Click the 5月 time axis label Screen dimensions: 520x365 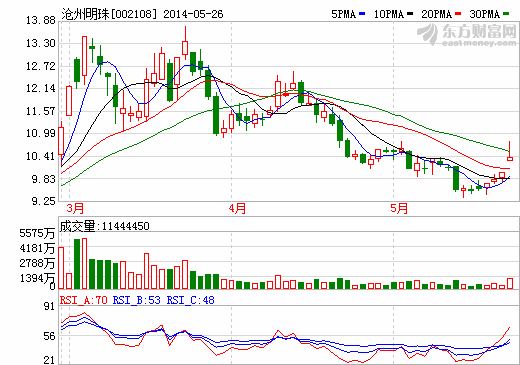click(399, 208)
